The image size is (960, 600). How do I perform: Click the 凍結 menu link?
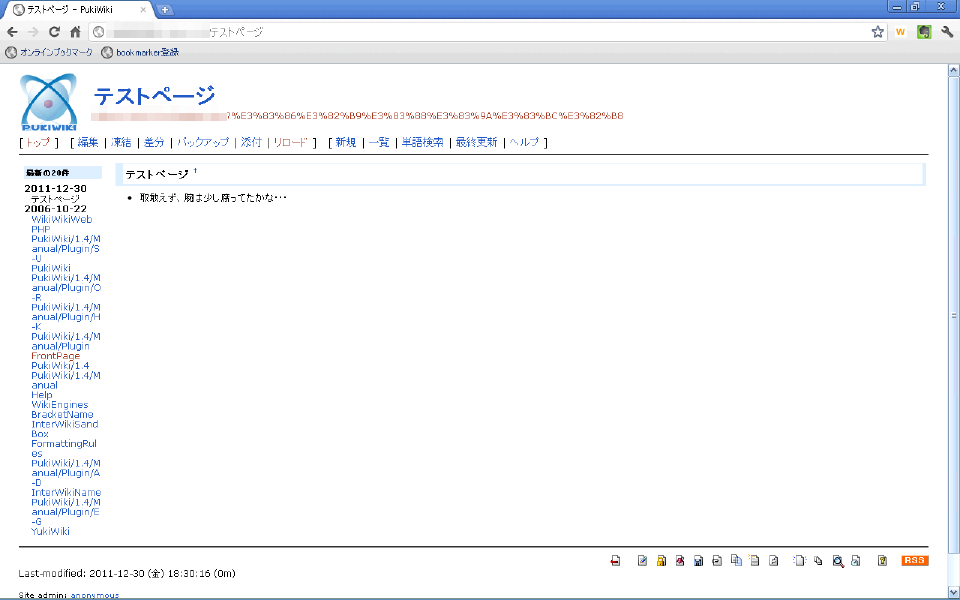[121, 142]
